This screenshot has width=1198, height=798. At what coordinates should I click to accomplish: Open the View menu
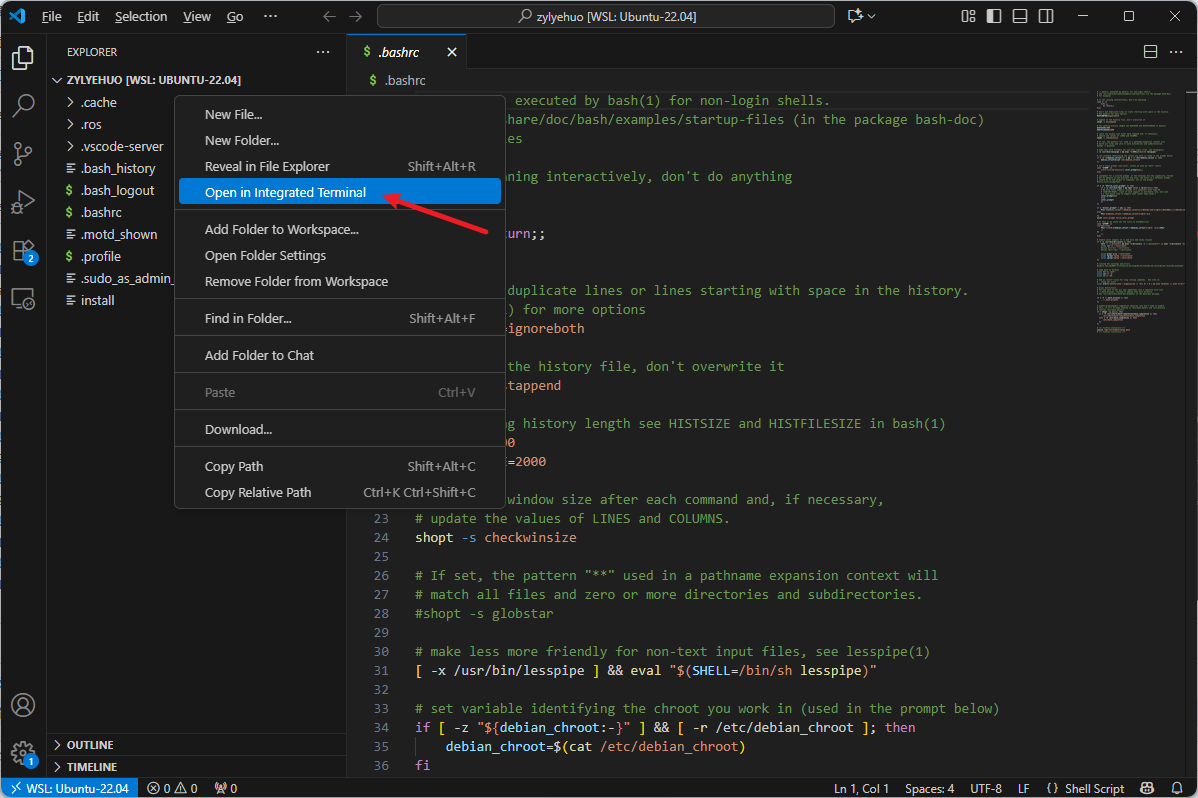coord(196,16)
